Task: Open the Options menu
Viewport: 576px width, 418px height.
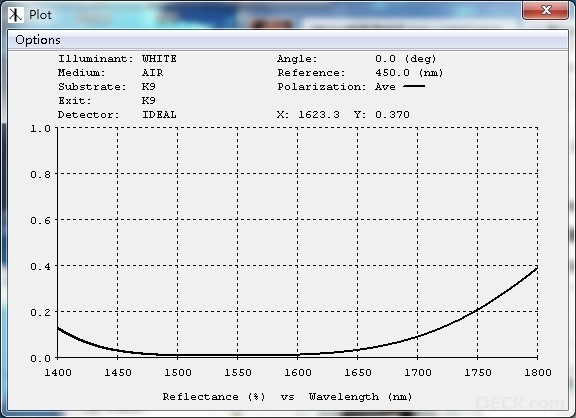Action: coord(38,40)
